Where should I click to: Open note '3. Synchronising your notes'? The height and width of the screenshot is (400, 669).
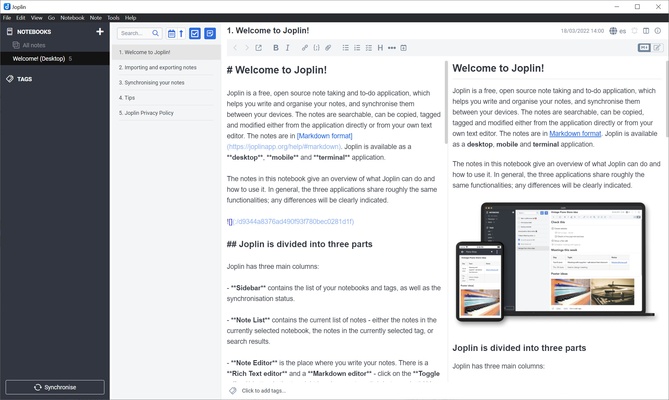coord(166,83)
